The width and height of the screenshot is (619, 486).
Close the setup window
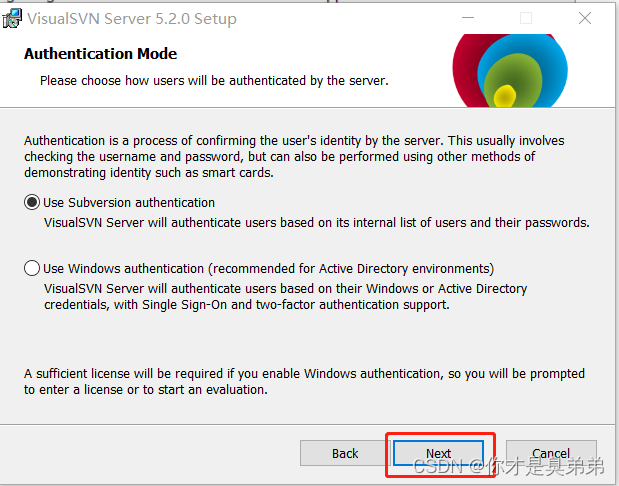pyautogui.click(x=585, y=18)
